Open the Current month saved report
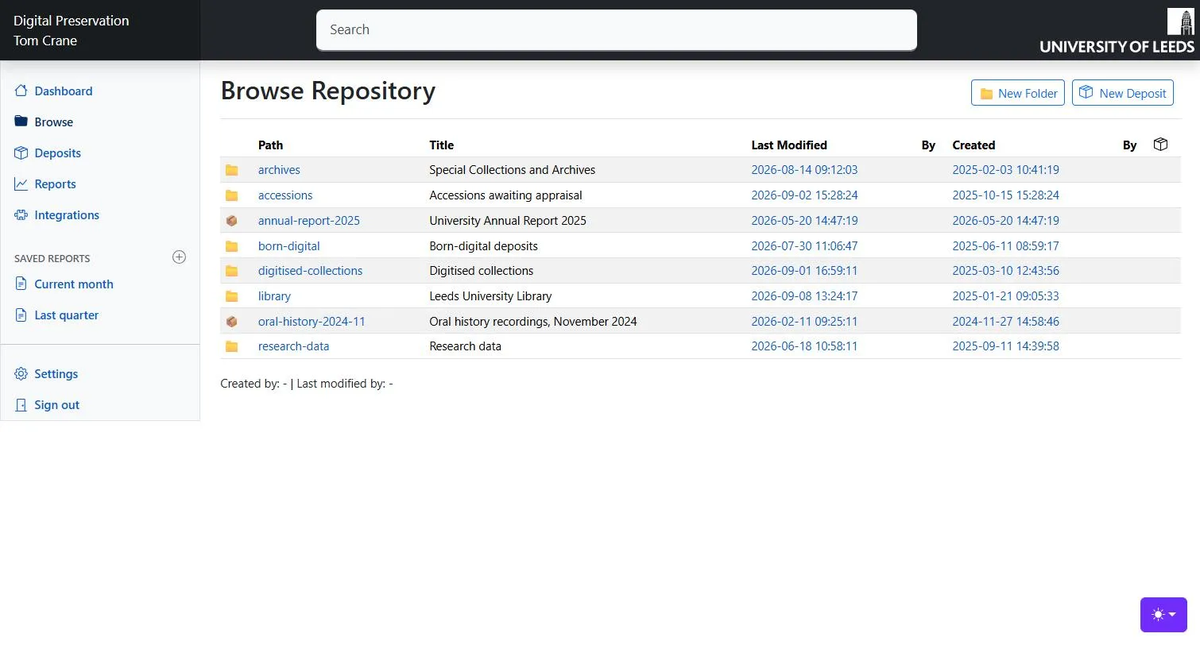Viewport: 1200px width, 645px height. [x=74, y=284]
